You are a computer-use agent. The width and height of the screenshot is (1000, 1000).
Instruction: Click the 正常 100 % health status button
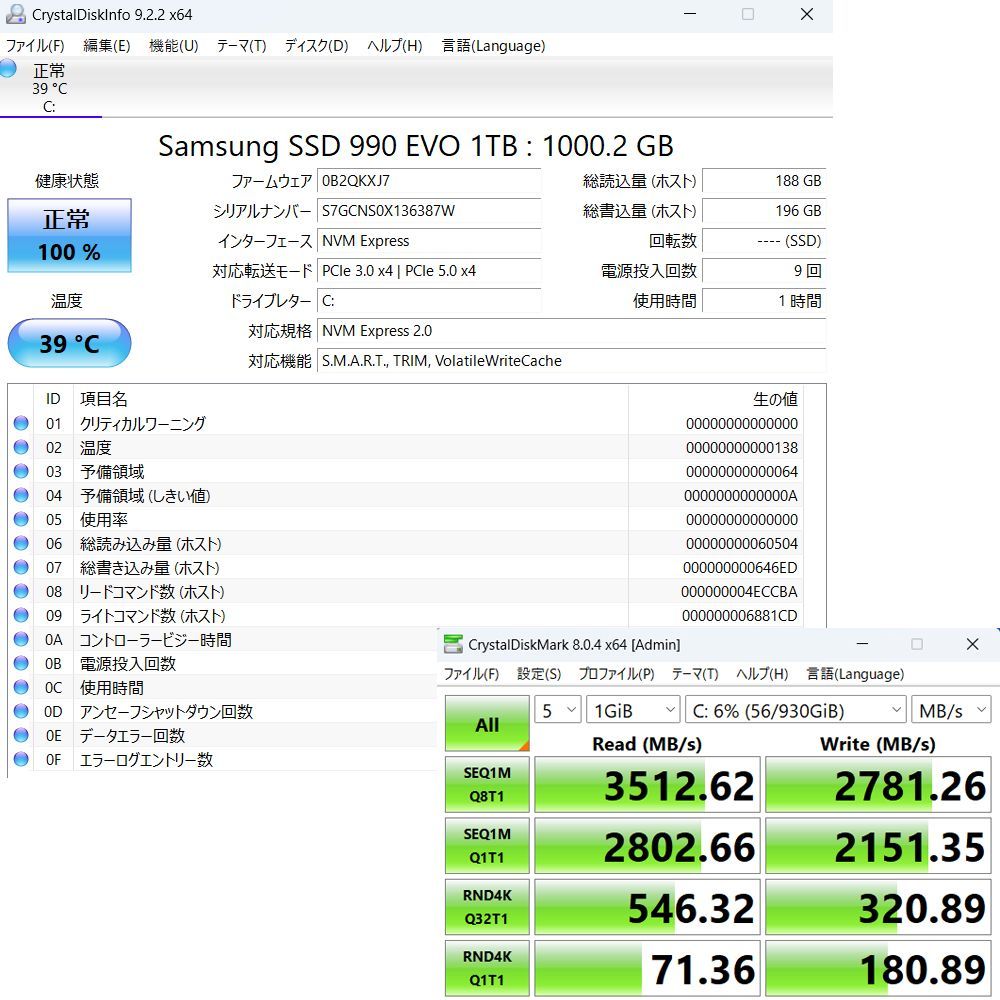tap(70, 235)
